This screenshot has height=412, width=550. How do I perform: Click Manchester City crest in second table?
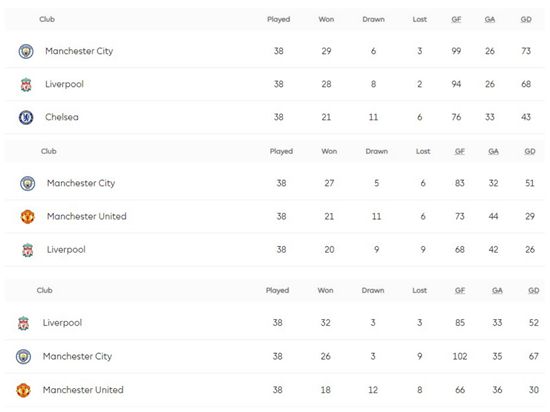(x=28, y=183)
